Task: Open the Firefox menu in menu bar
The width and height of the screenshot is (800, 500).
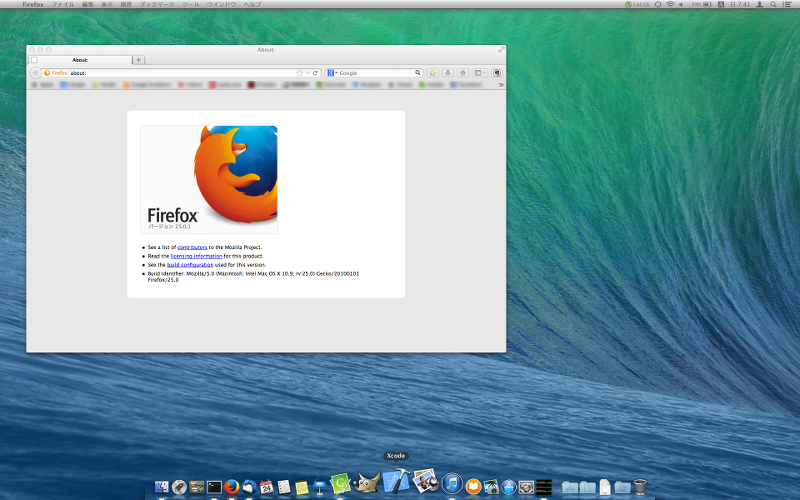Action: (x=32, y=5)
